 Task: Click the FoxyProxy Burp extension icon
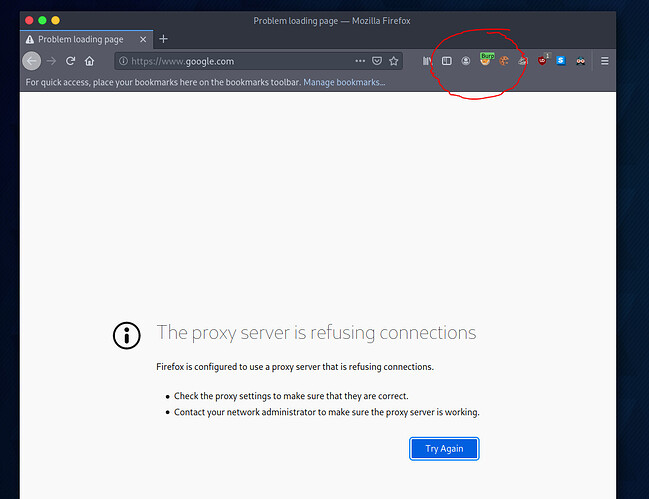point(486,61)
